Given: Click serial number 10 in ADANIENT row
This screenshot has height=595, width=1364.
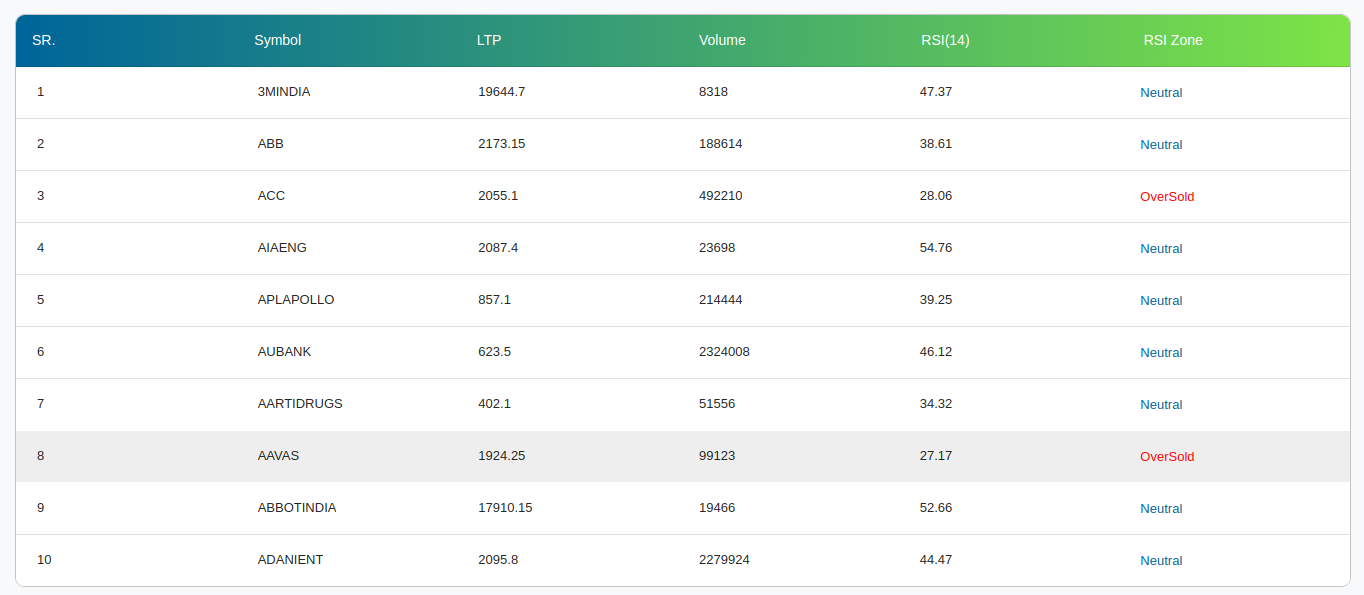Looking at the screenshot, I should click(x=44, y=560).
